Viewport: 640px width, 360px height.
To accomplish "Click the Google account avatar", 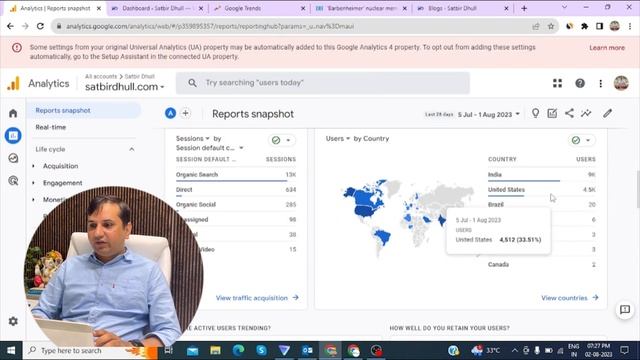I will coord(621,83).
